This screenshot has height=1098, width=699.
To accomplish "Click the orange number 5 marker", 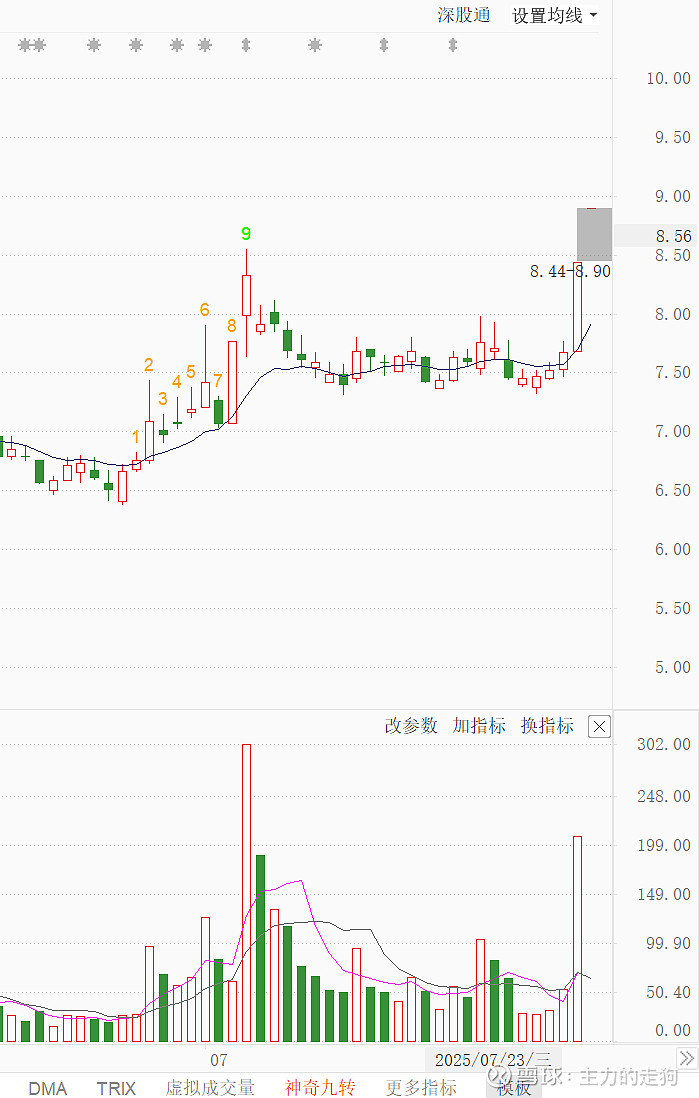I will [x=191, y=372].
